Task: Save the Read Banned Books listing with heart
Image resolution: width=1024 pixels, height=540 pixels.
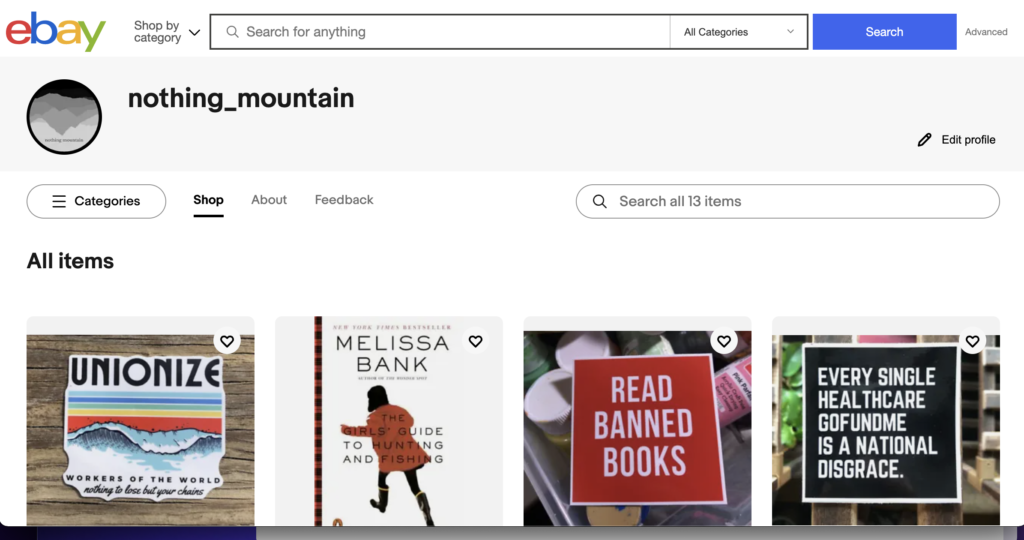Action: (x=724, y=341)
